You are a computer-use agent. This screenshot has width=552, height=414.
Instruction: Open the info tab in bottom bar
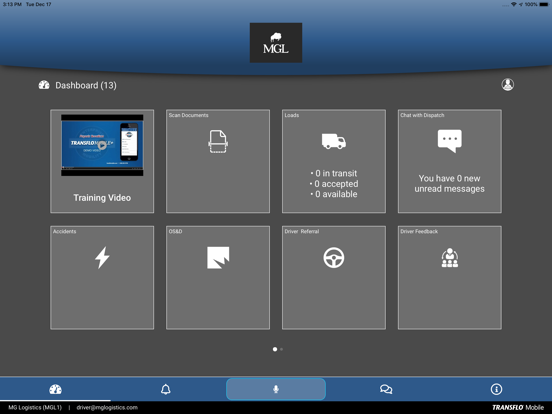click(x=496, y=389)
